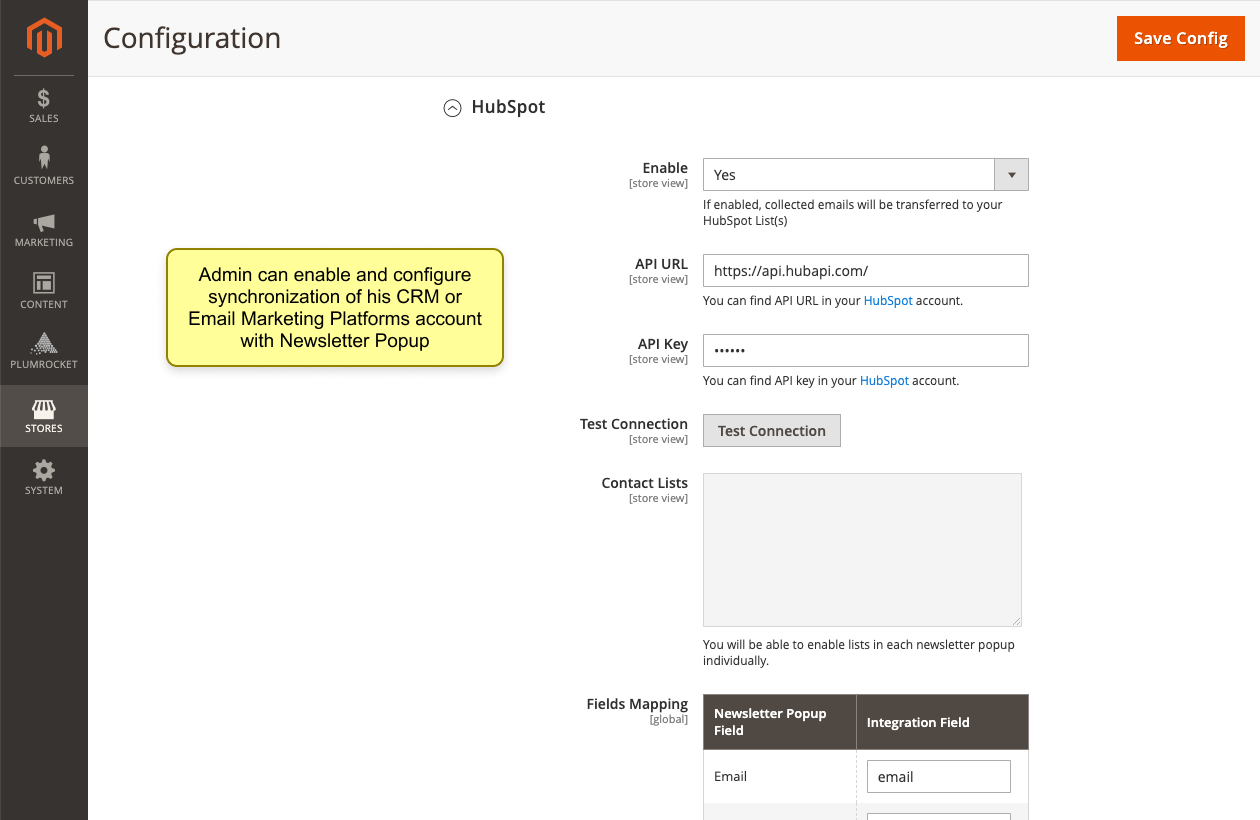Collapse the HubSpot section
1260x820 pixels.
(453, 108)
